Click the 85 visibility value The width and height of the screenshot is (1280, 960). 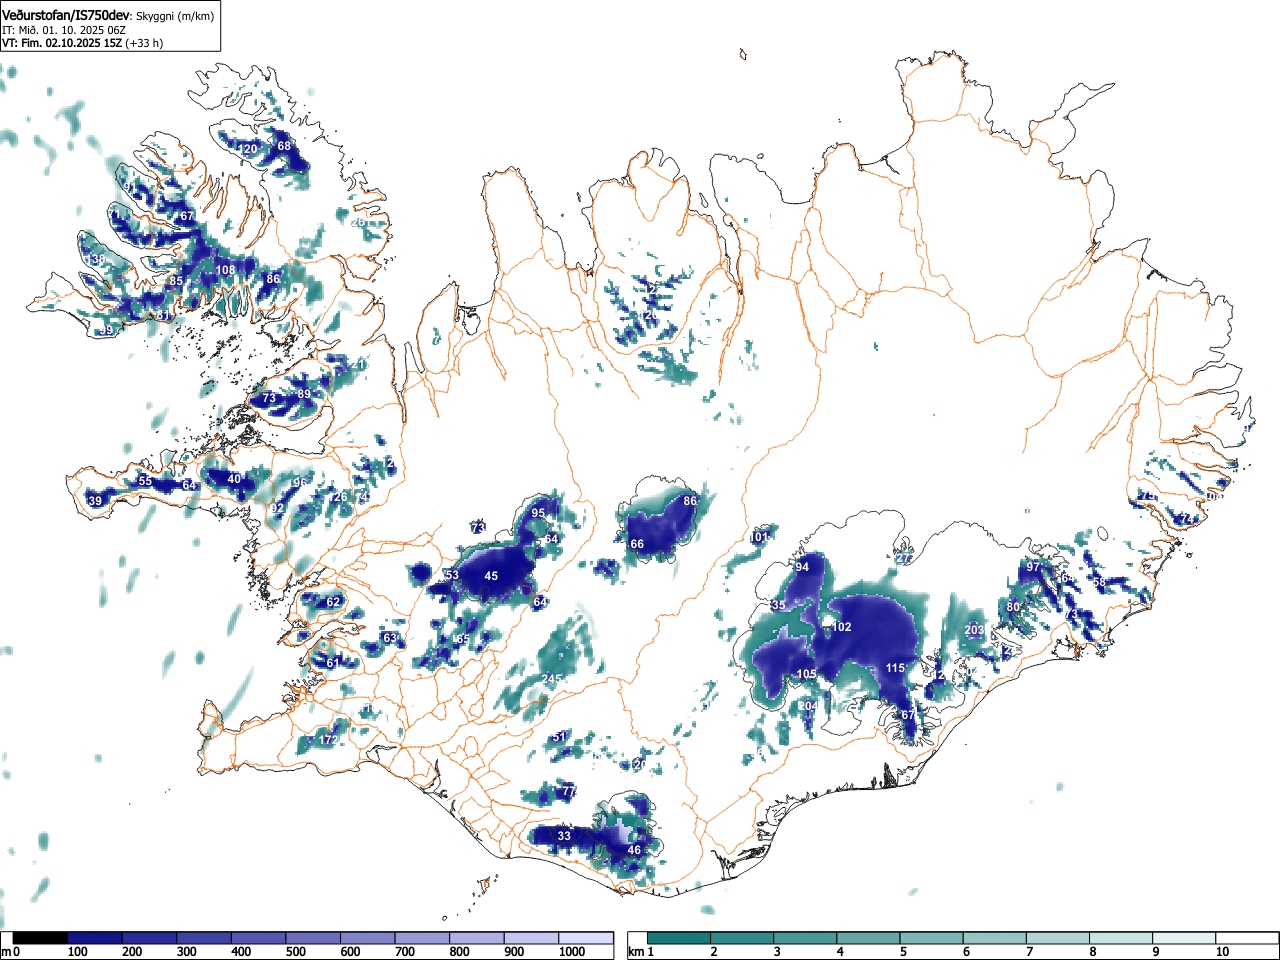tap(176, 281)
